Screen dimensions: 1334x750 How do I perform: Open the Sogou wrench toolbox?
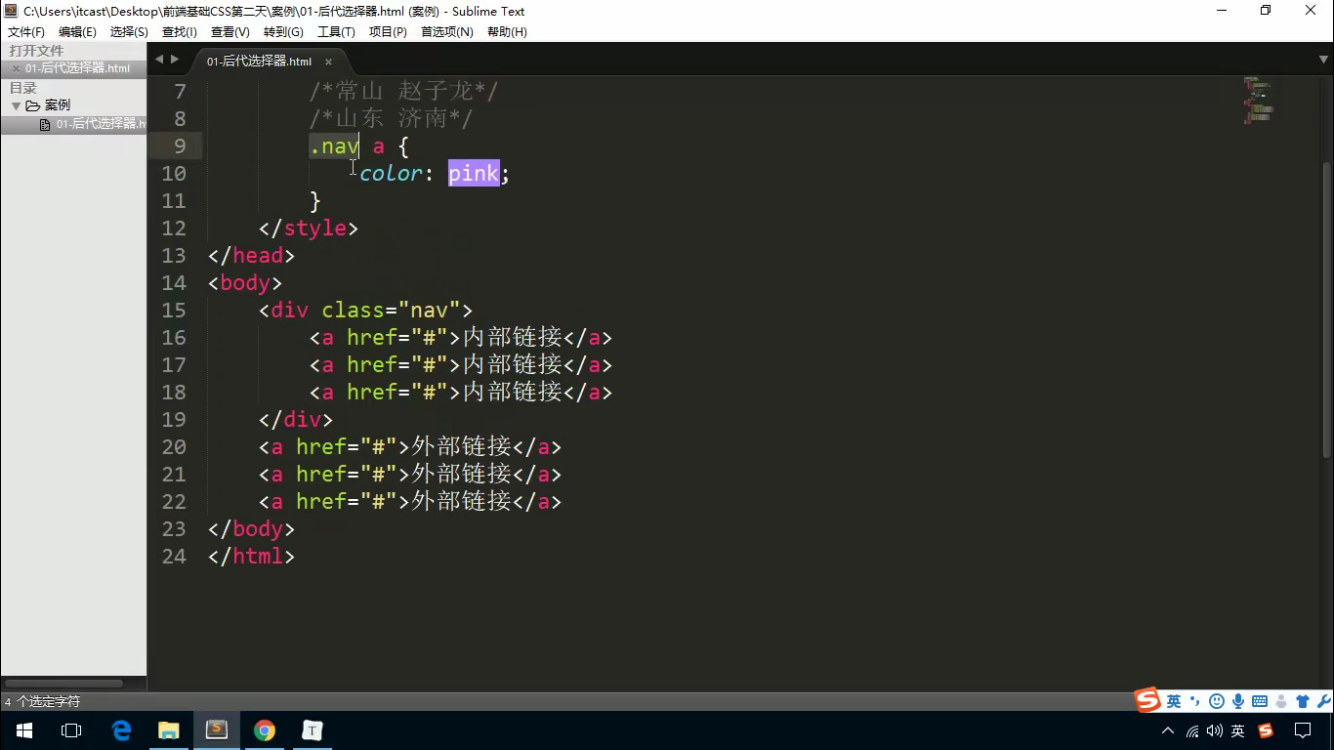[x=1324, y=701]
